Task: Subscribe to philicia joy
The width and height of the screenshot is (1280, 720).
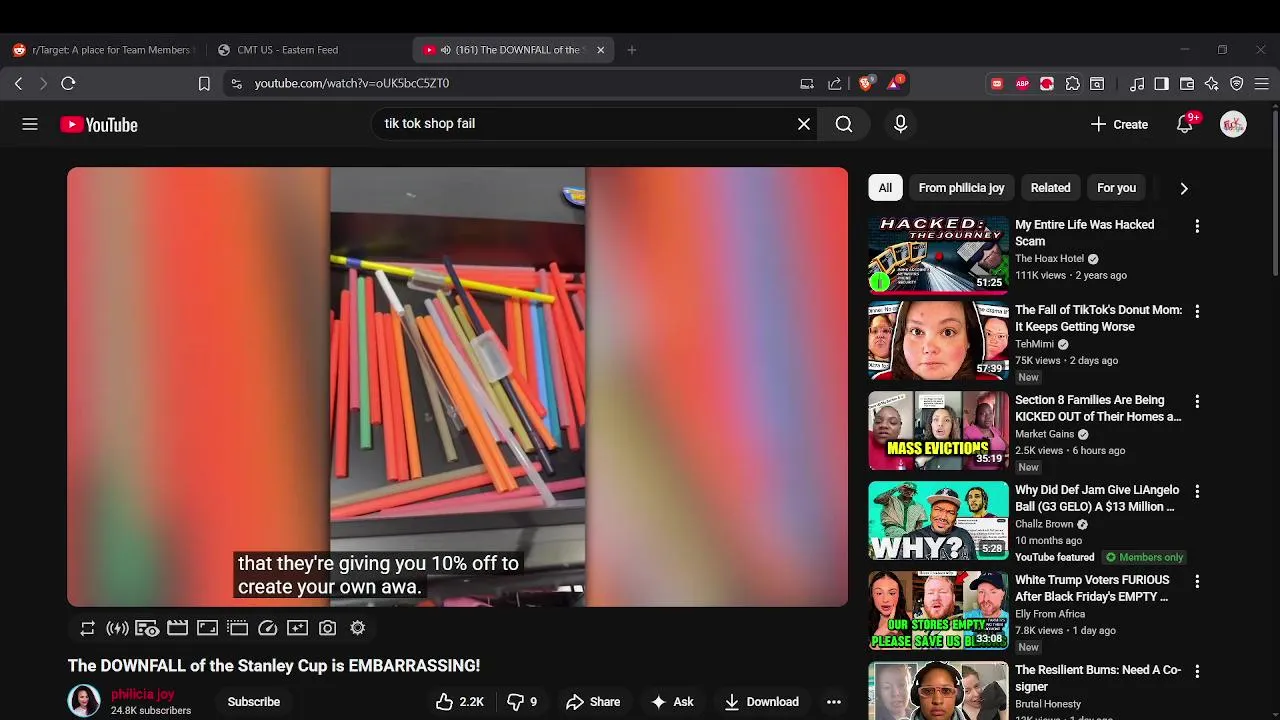Action: pos(254,702)
